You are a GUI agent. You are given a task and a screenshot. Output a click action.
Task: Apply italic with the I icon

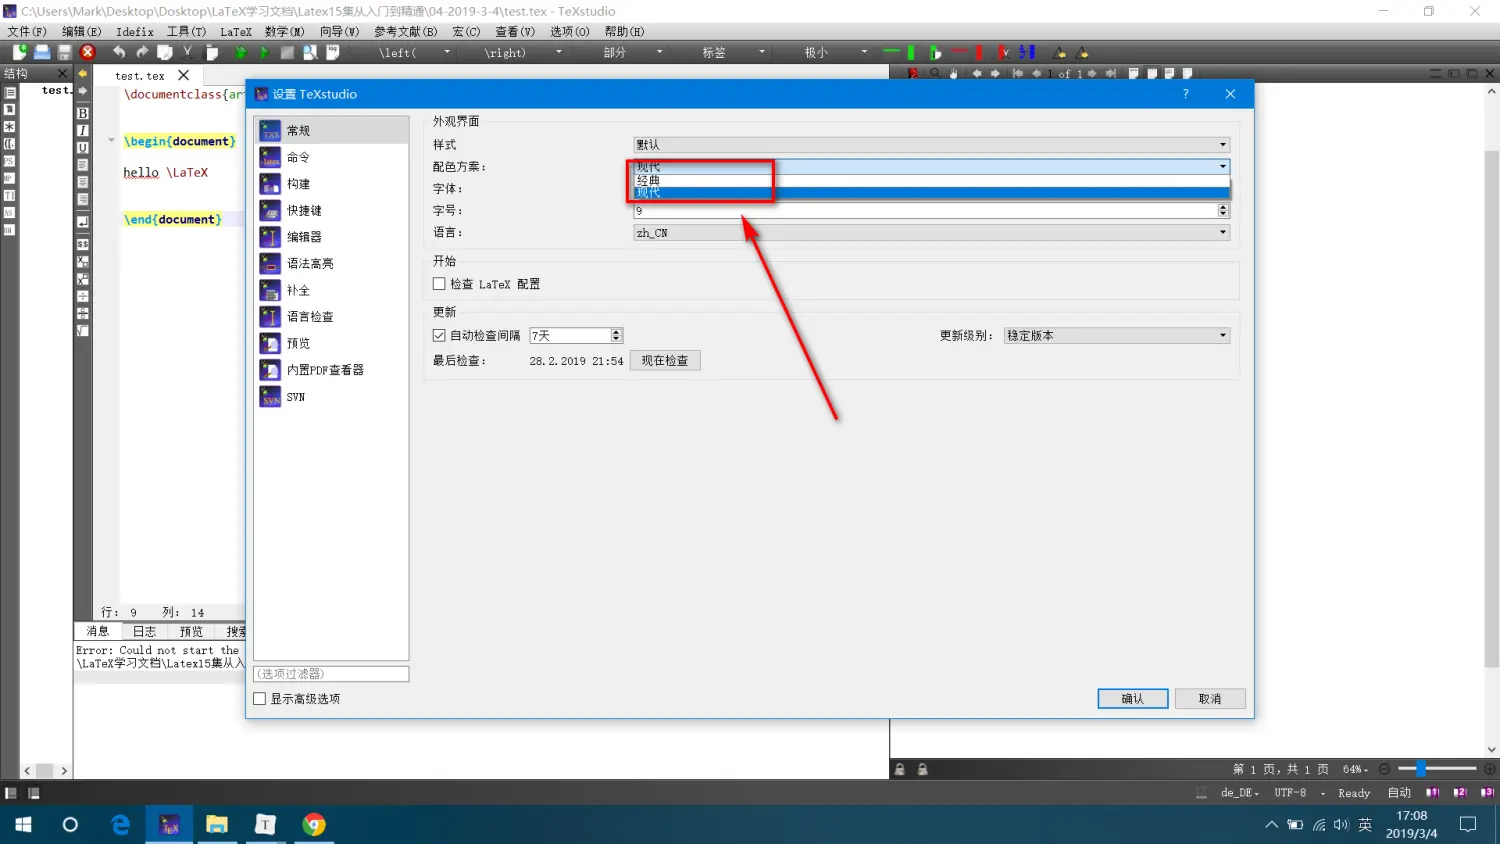pyautogui.click(x=83, y=130)
